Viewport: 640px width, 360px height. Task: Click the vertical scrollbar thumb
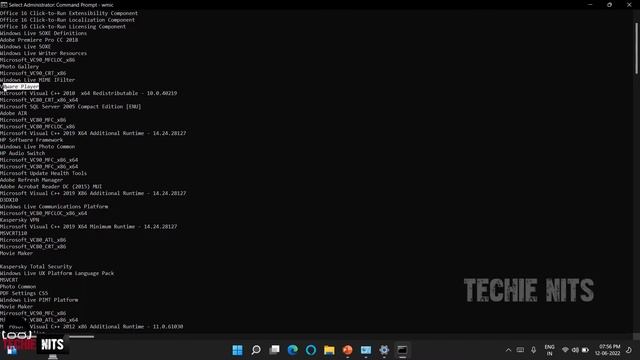click(636, 48)
